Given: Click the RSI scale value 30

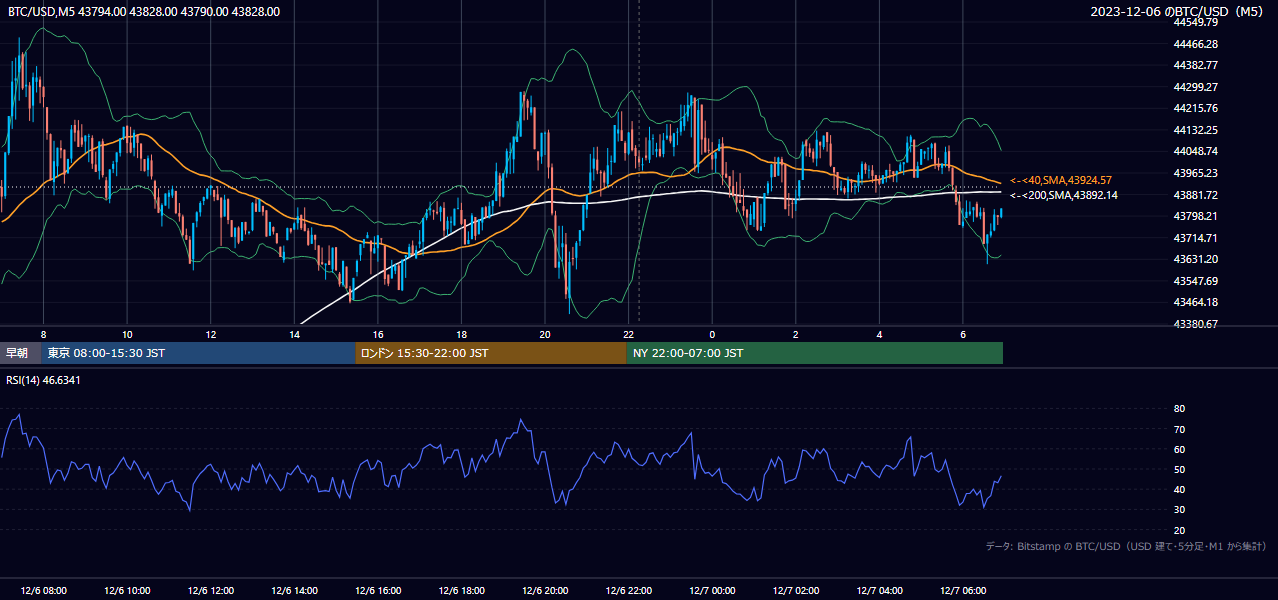Looking at the screenshot, I should 1179,510.
